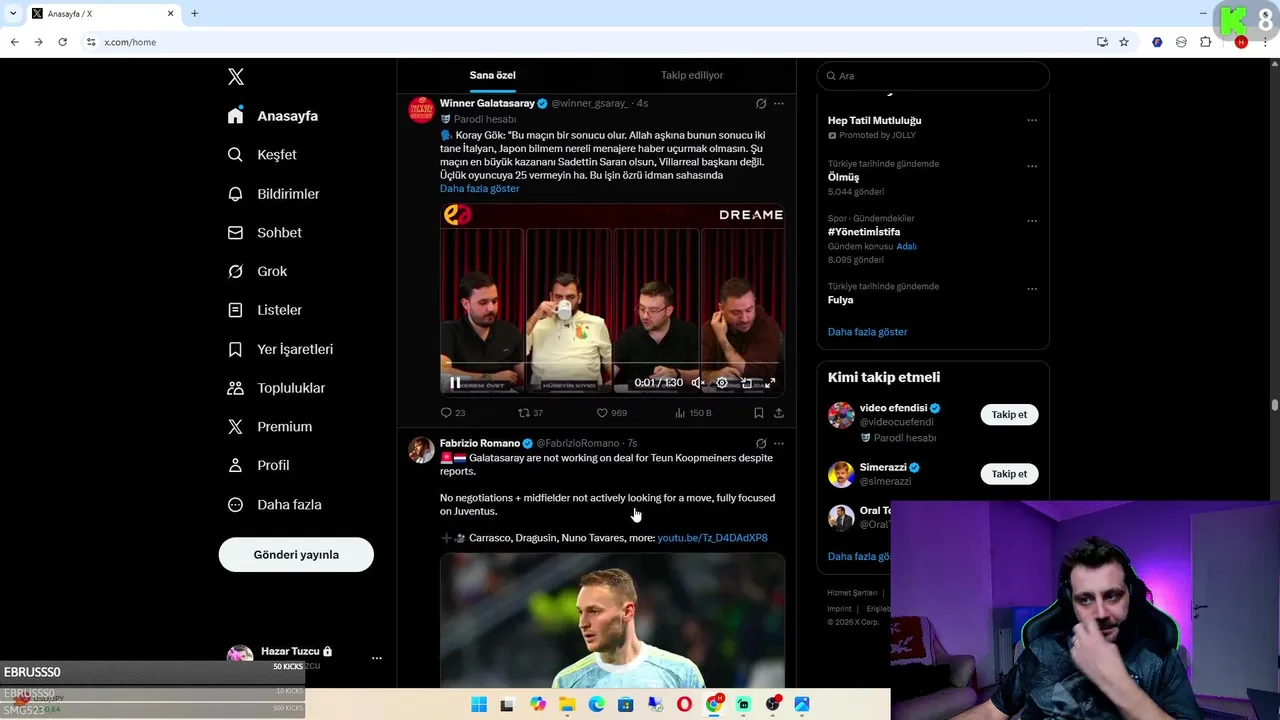Share the Winner Galatasaray post
The height and width of the screenshot is (720, 1280).
click(779, 413)
